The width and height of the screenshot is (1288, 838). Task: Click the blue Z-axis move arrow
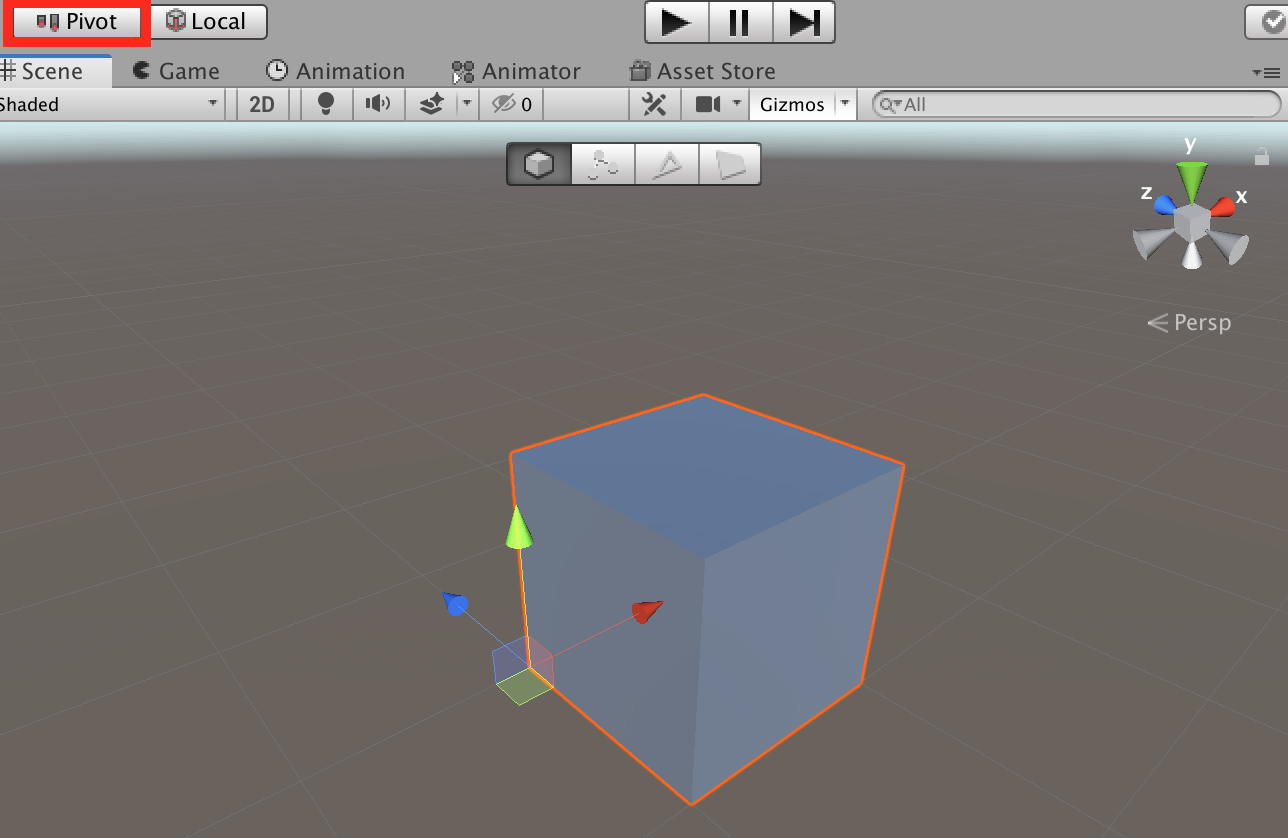pyautogui.click(x=455, y=603)
